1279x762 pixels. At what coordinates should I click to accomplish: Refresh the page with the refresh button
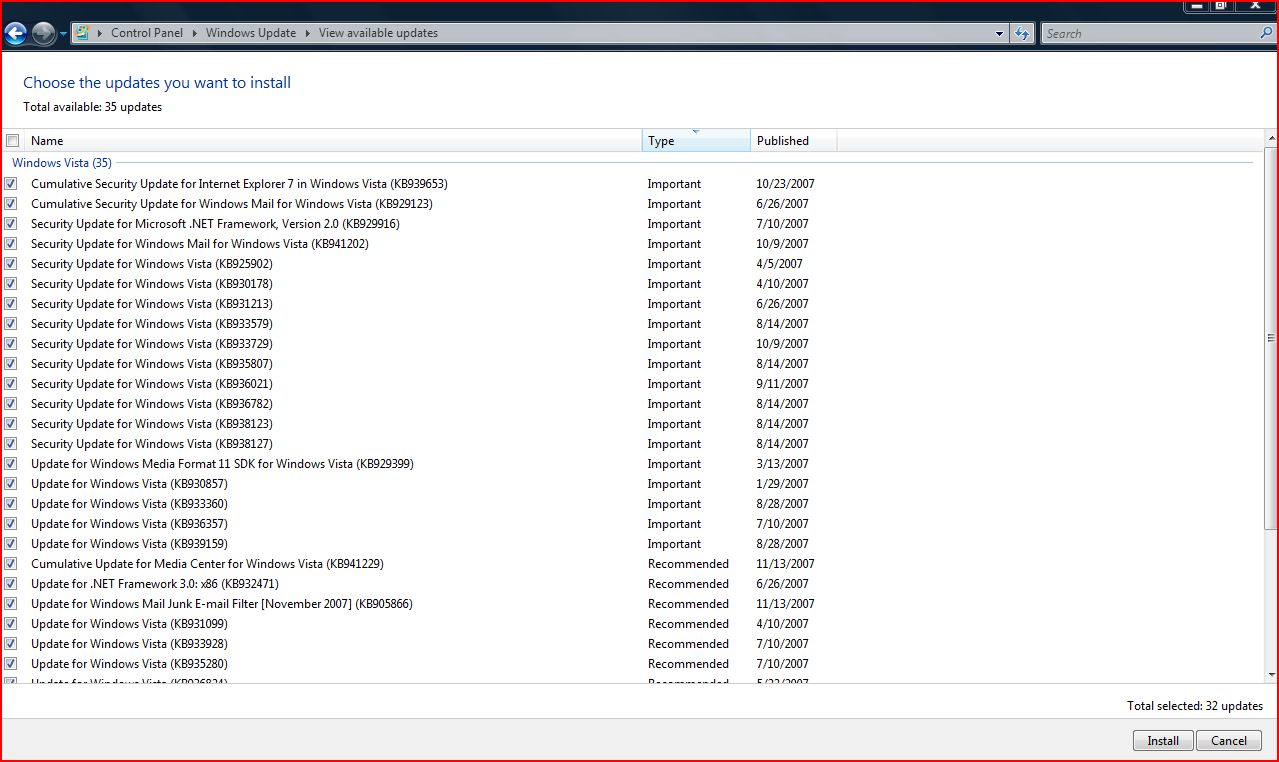[x=1021, y=33]
